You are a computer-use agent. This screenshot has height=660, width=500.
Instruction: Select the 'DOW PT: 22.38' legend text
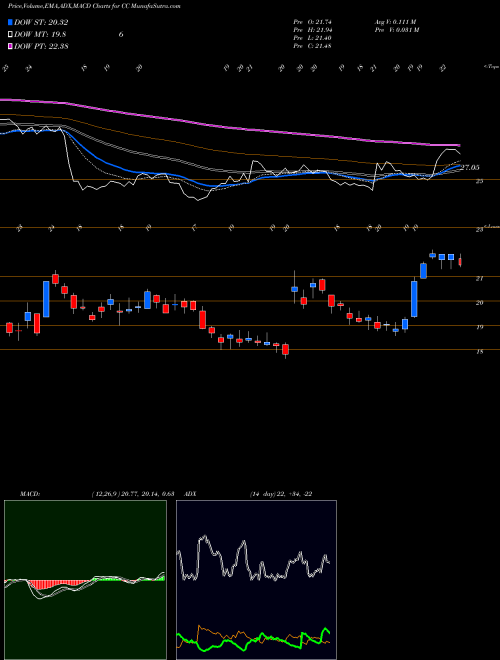click(41, 46)
